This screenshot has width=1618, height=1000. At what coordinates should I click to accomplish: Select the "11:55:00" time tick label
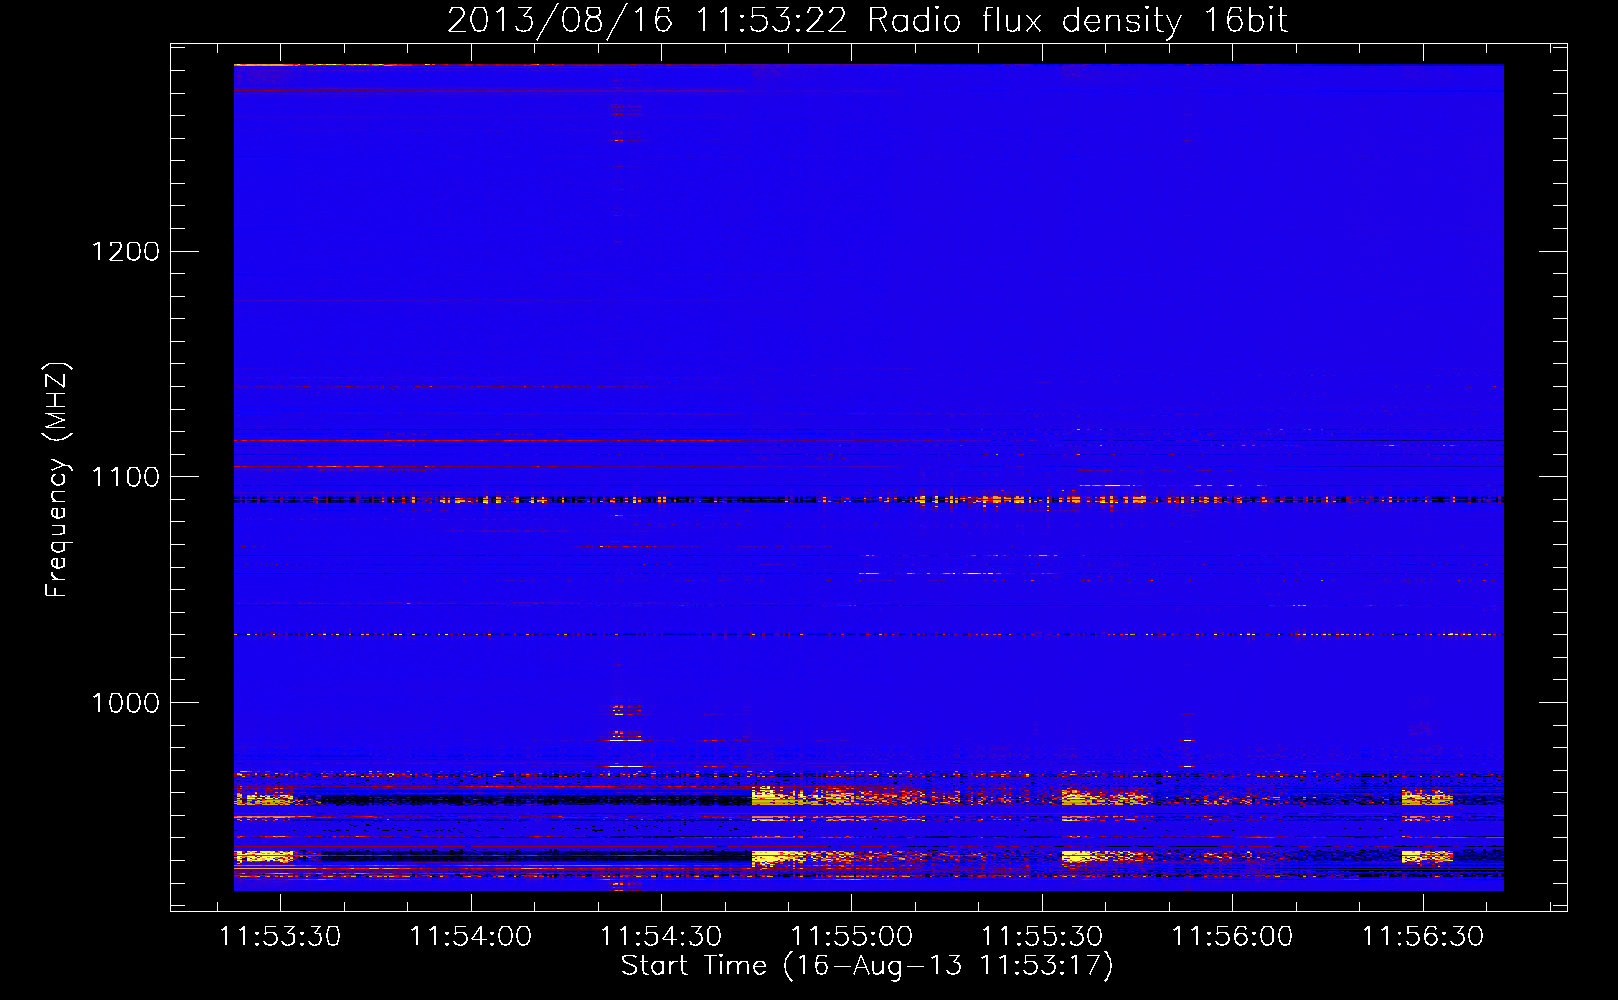(x=852, y=937)
